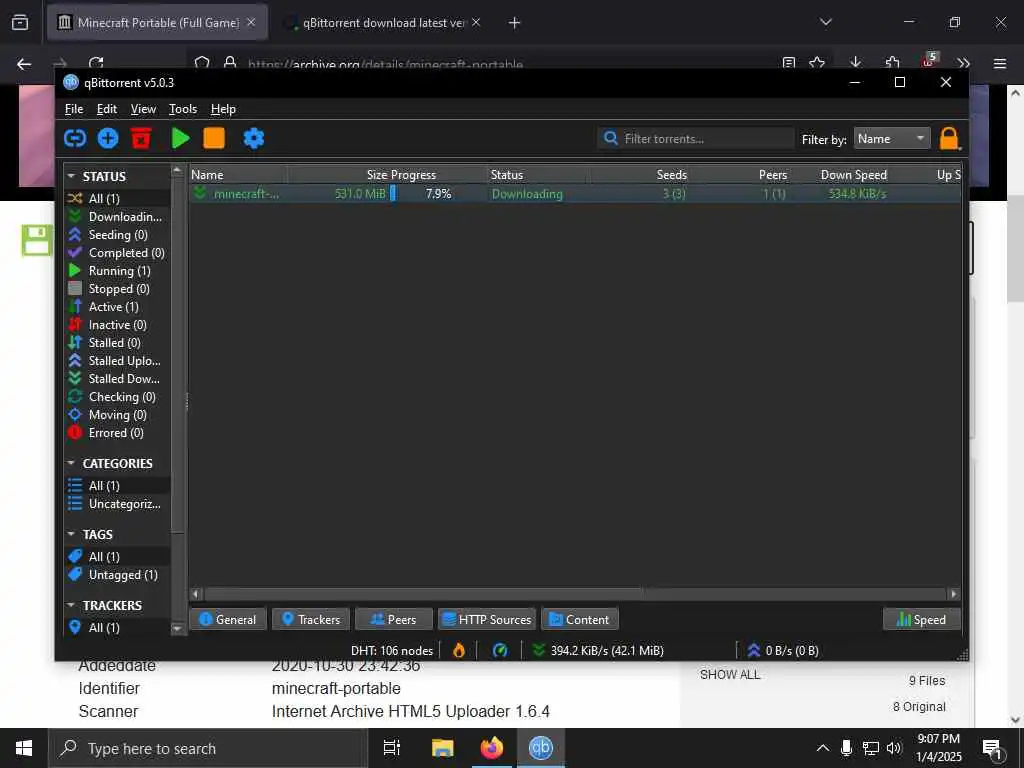Select Seeding (0) status filter

coord(117,234)
